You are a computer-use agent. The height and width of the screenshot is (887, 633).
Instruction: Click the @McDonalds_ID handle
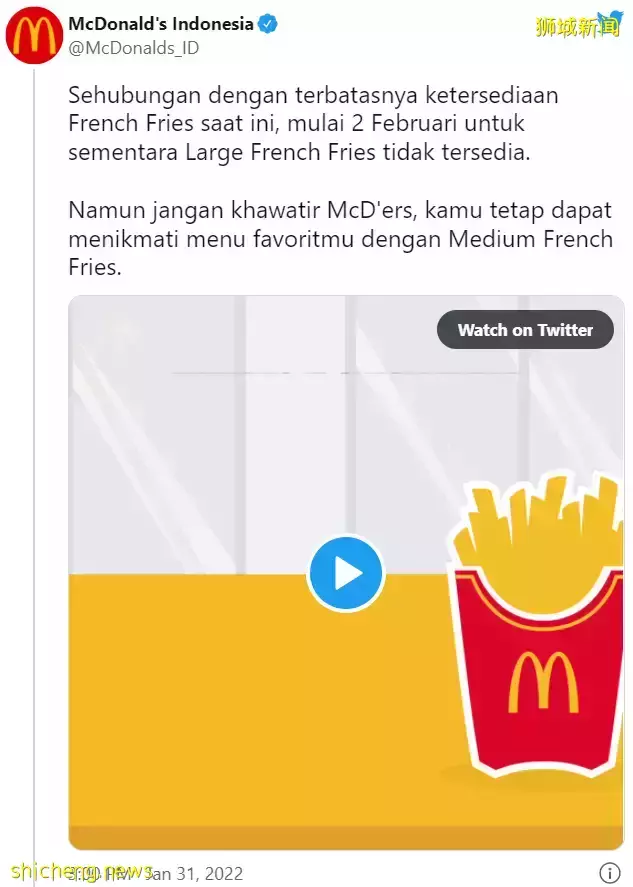coord(134,48)
